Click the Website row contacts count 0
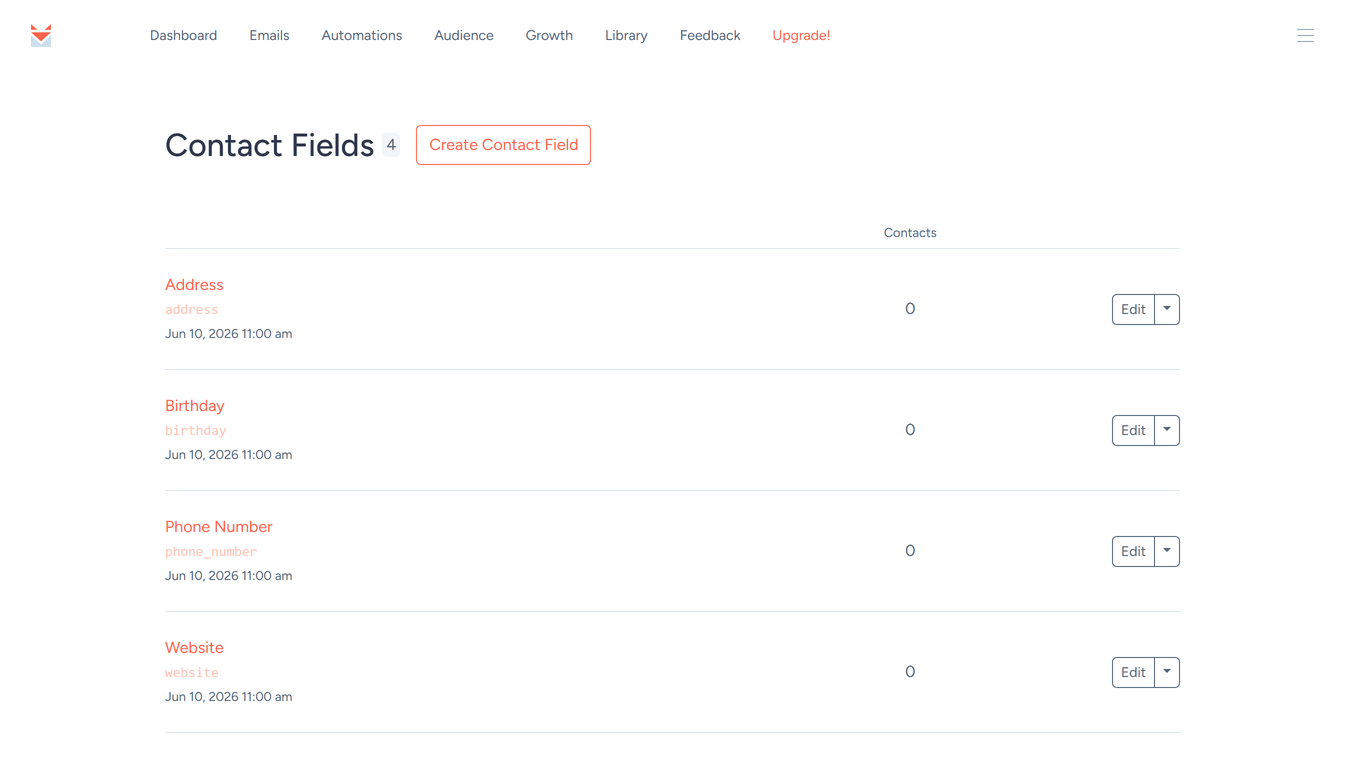 coord(910,672)
